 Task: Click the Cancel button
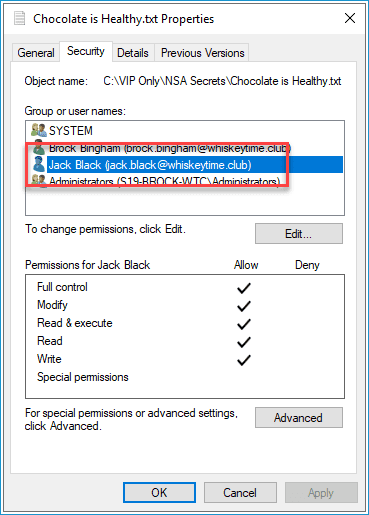[240, 492]
